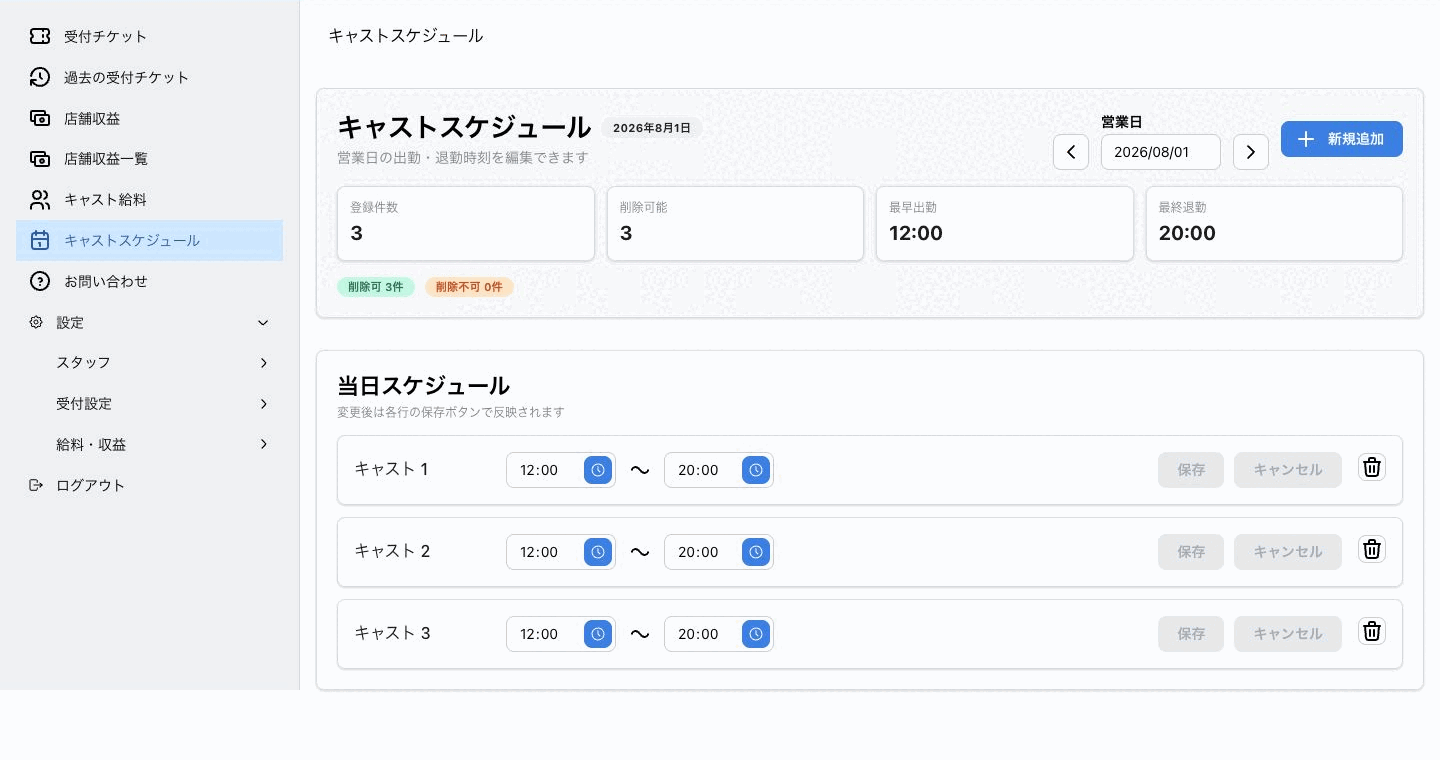This screenshot has width=1440, height=760.
Task: Select キャストスケジュール in sidebar
Action: pos(149,241)
